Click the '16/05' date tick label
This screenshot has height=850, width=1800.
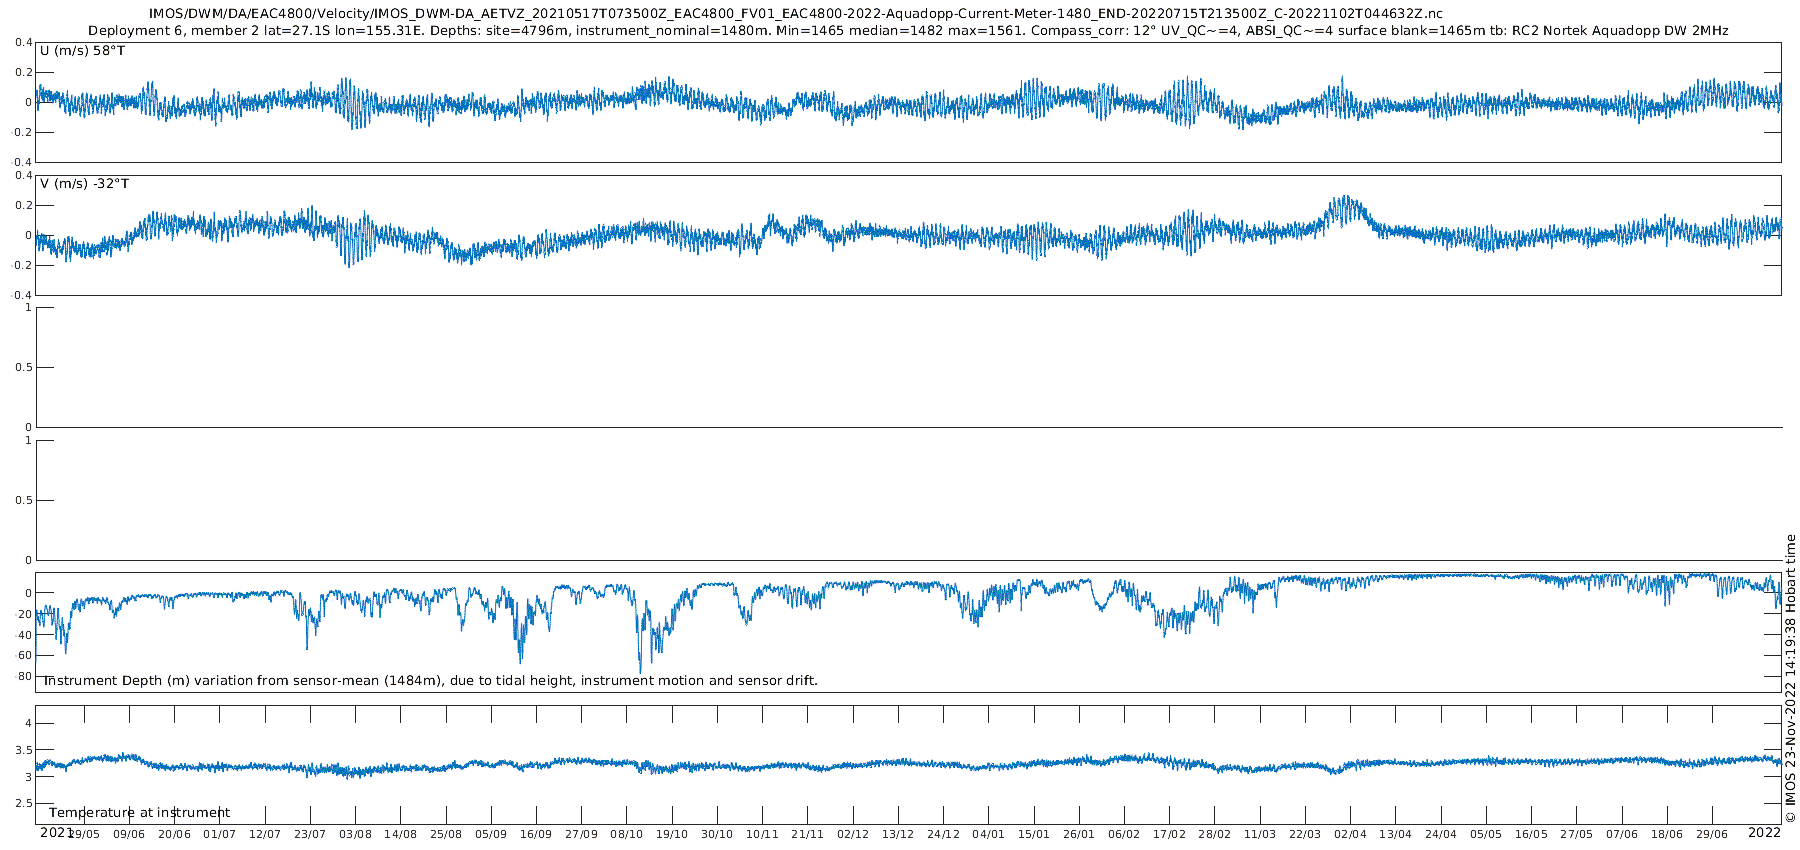coord(1531,834)
